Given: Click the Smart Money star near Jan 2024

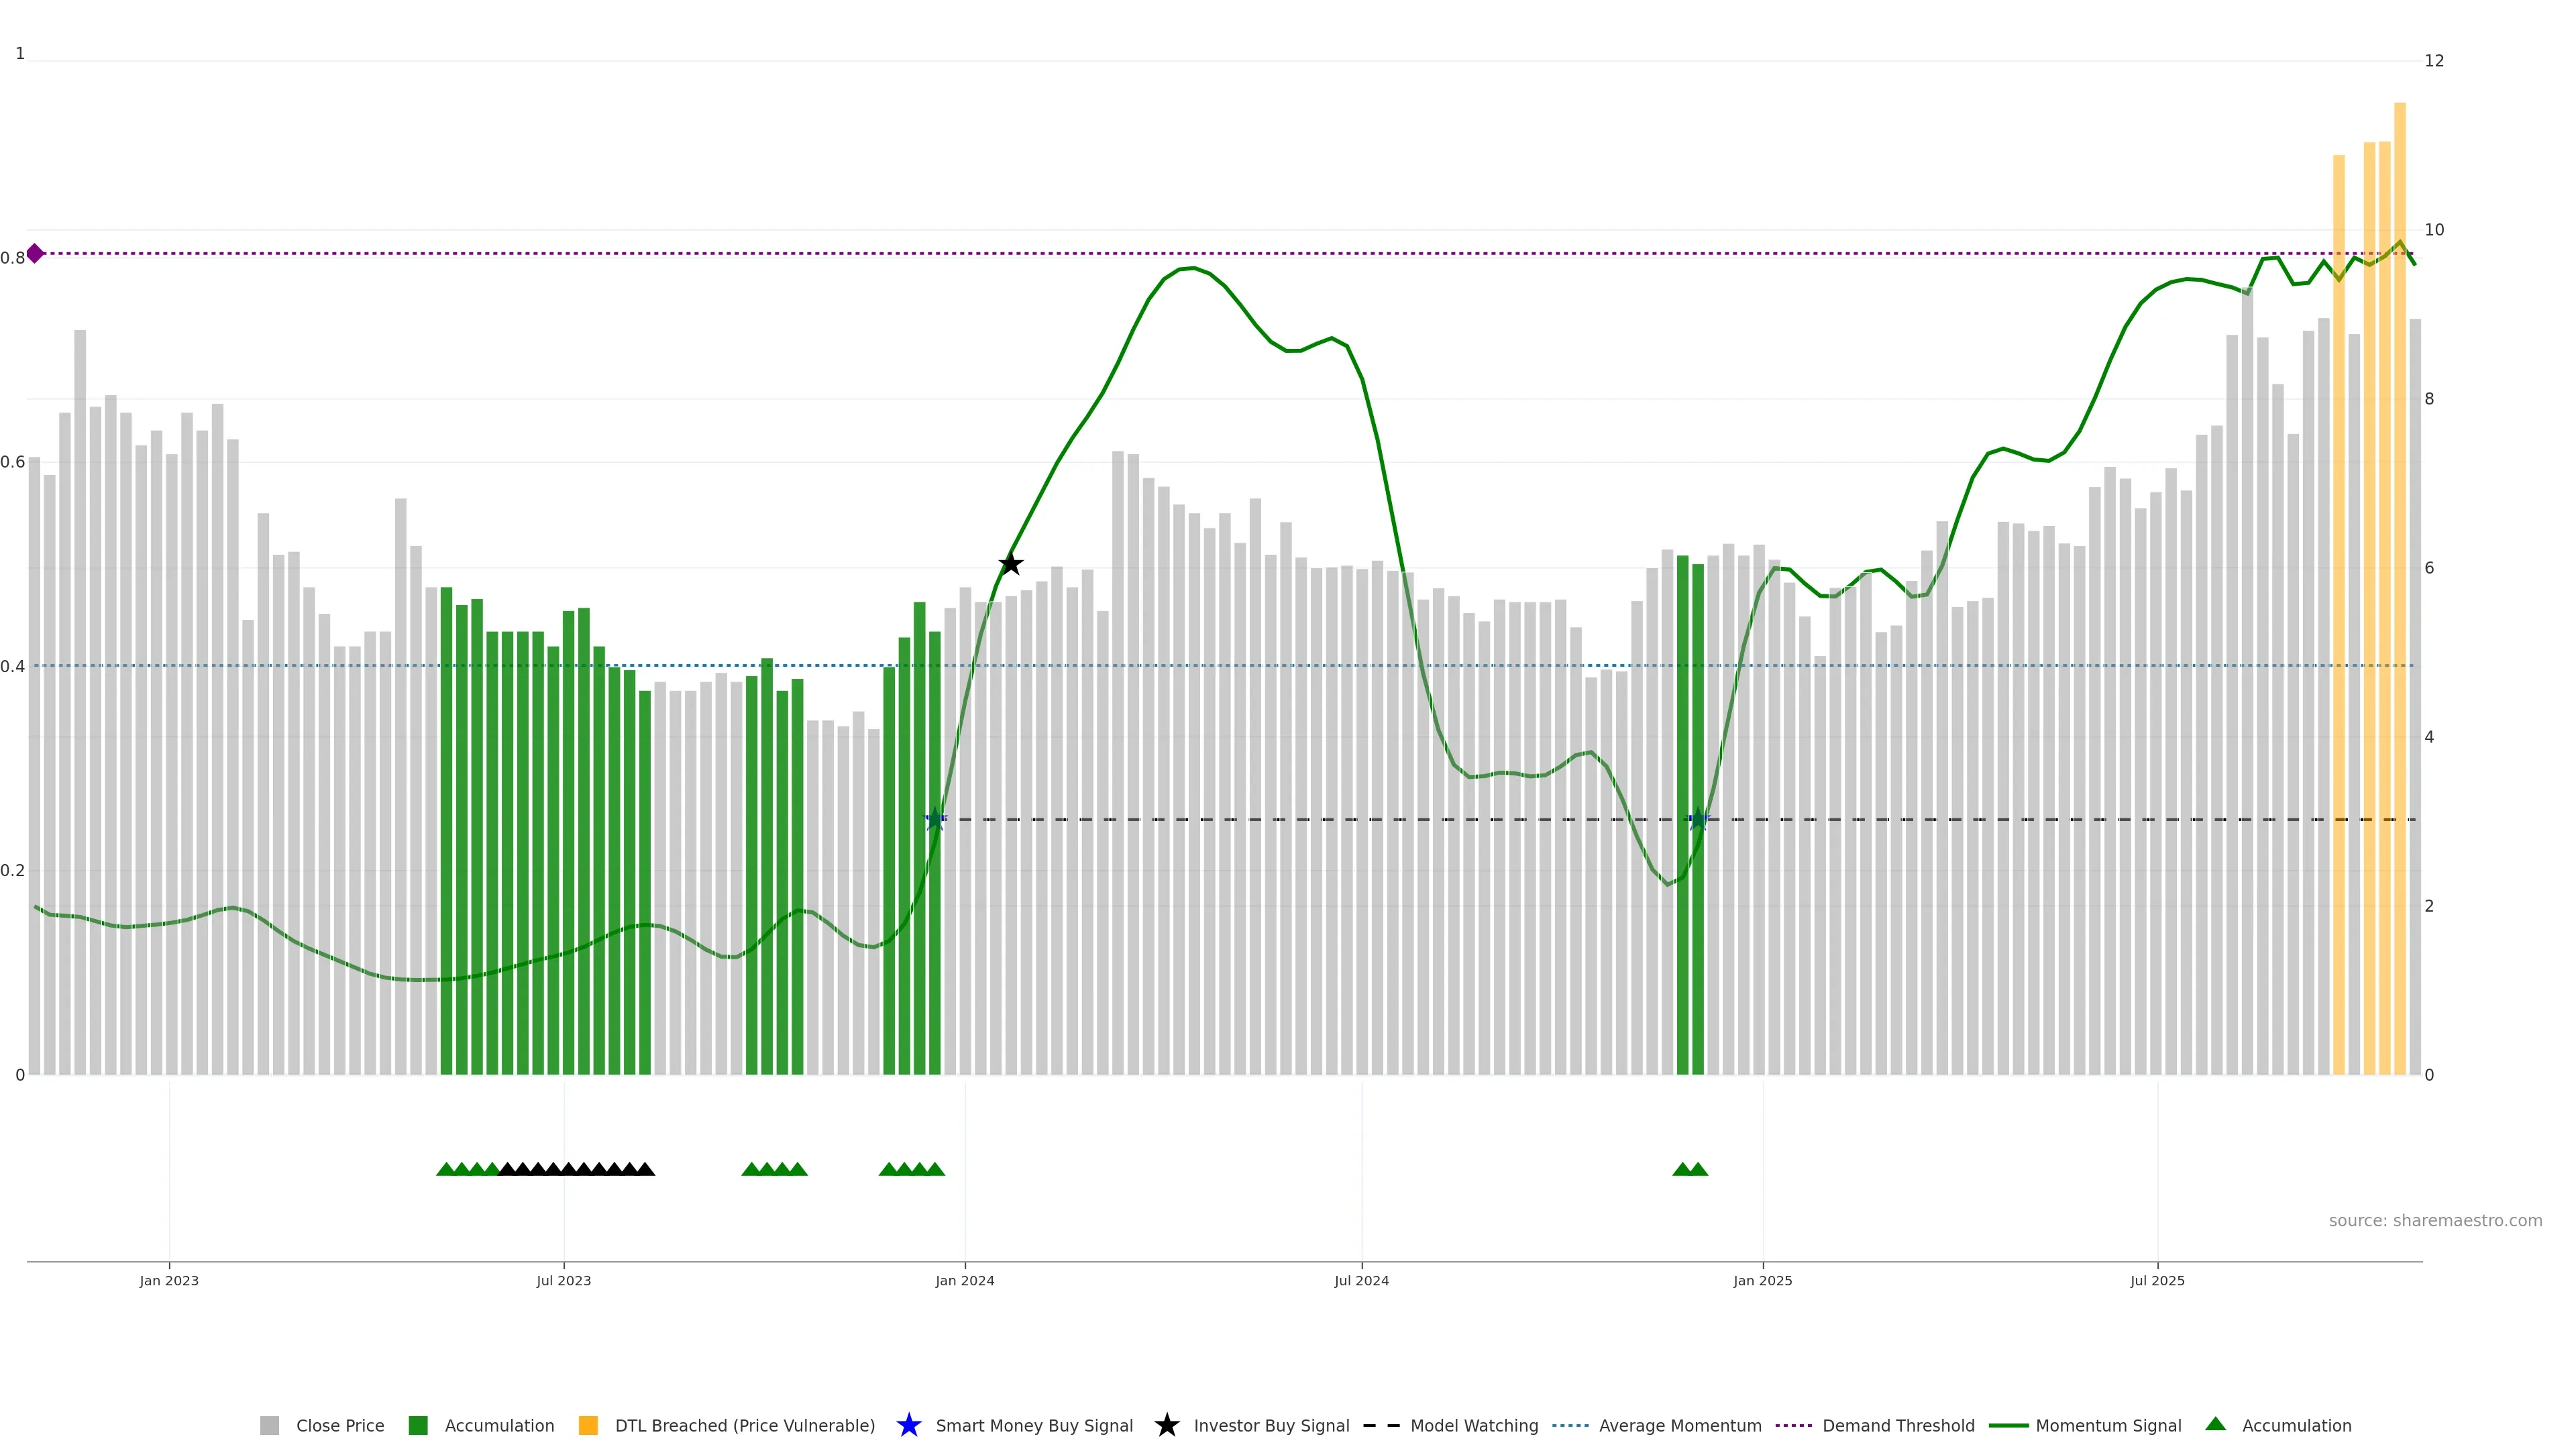Looking at the screenshot, I should coord(935,819).
